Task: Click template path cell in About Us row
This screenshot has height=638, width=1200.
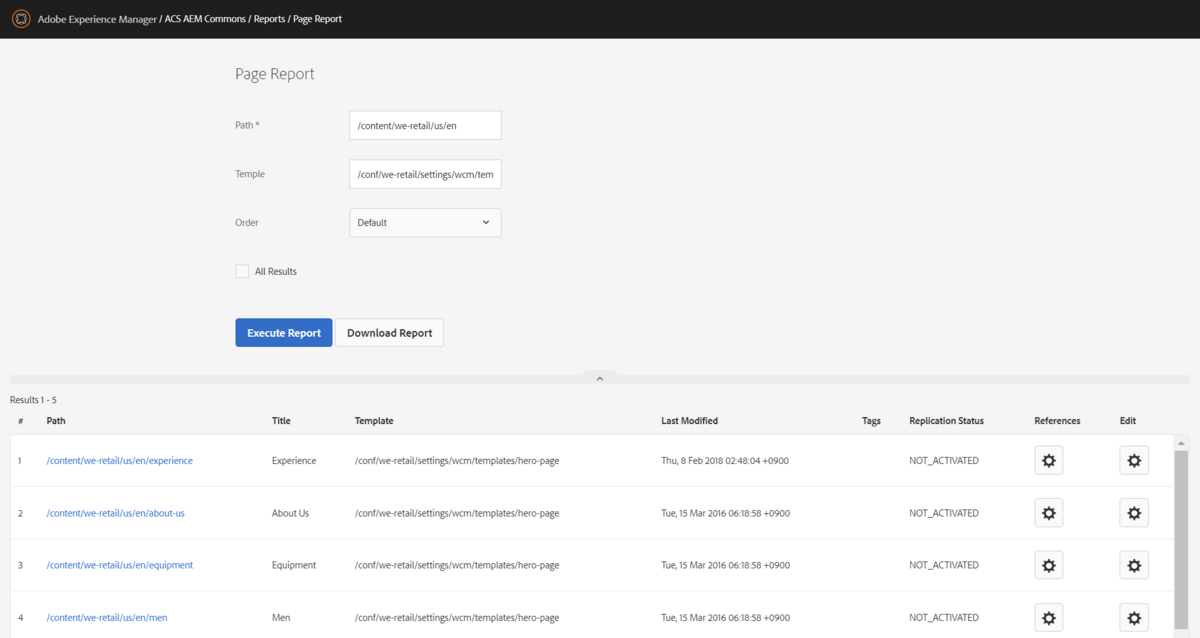Action: [457, 513]
